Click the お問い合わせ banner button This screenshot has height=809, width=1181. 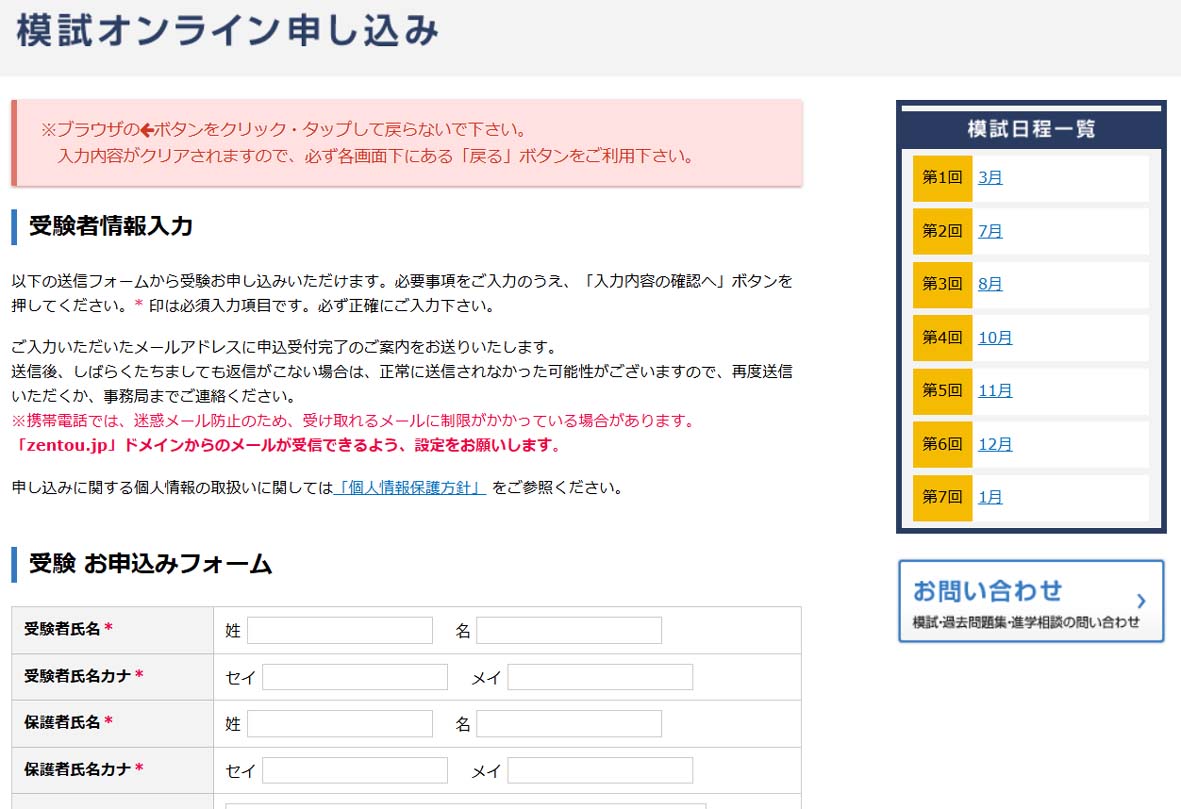1030,601
